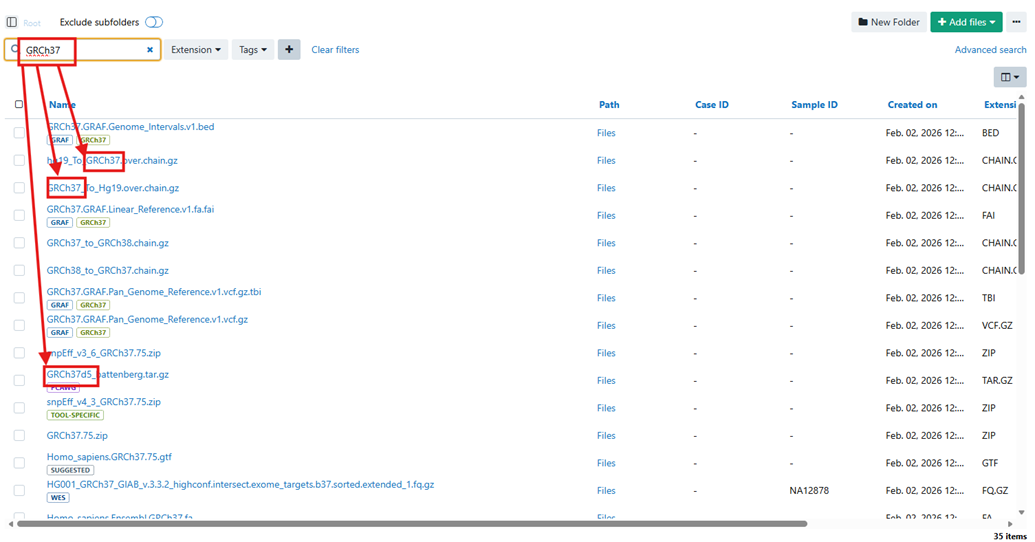Click the search magnifier icon
The width and height of the screenshot is (1035, 542).
click(x=15, y=50)
